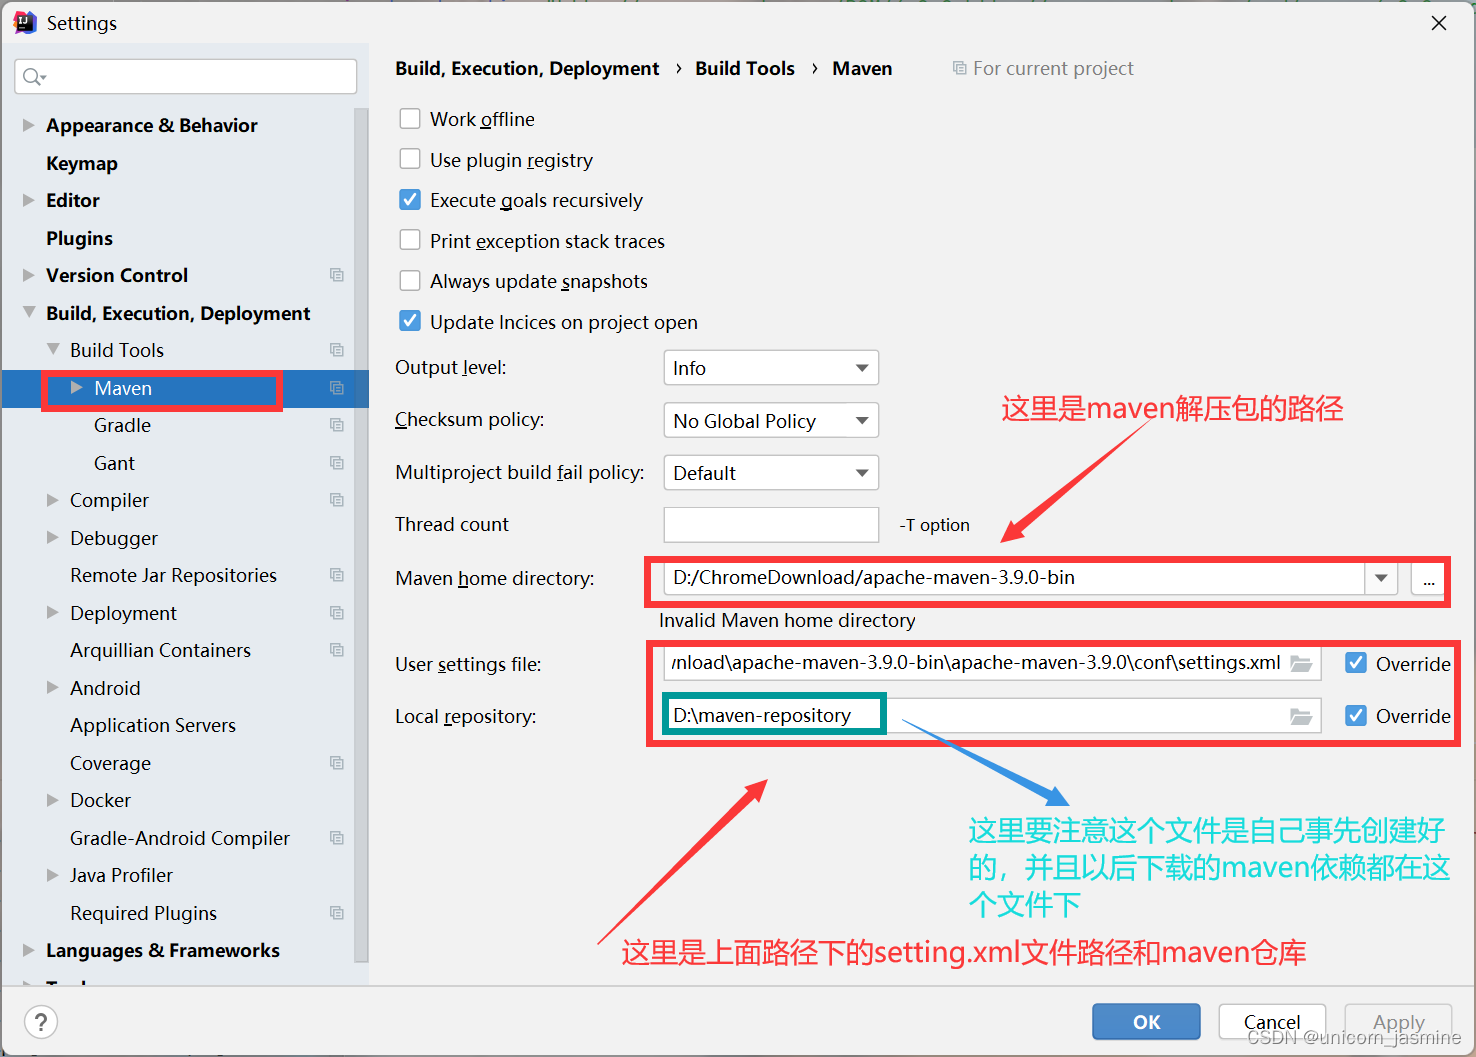Browse for the local repository folder icon
The width and height of the screenshot is (1476, 1057).
(x=1301, y=716)
